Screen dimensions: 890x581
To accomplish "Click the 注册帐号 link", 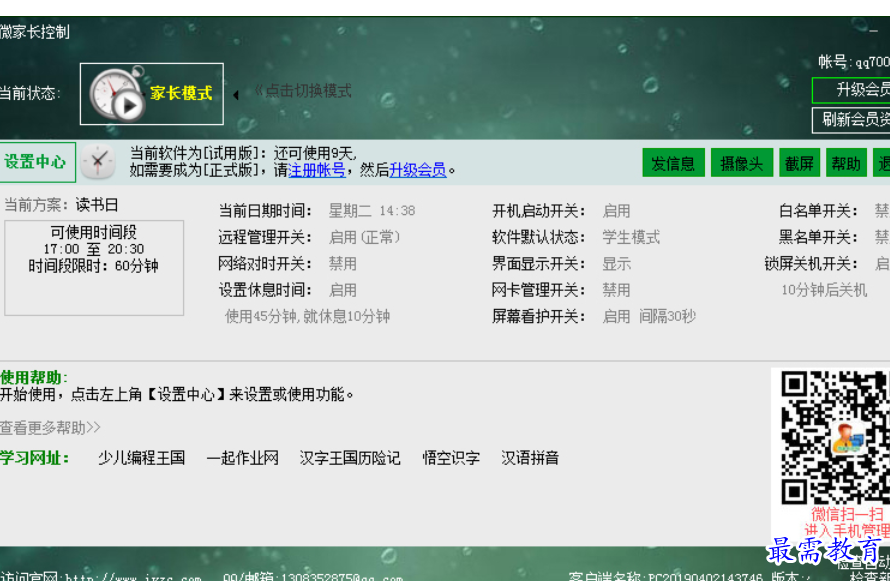I will coord(316,170).
